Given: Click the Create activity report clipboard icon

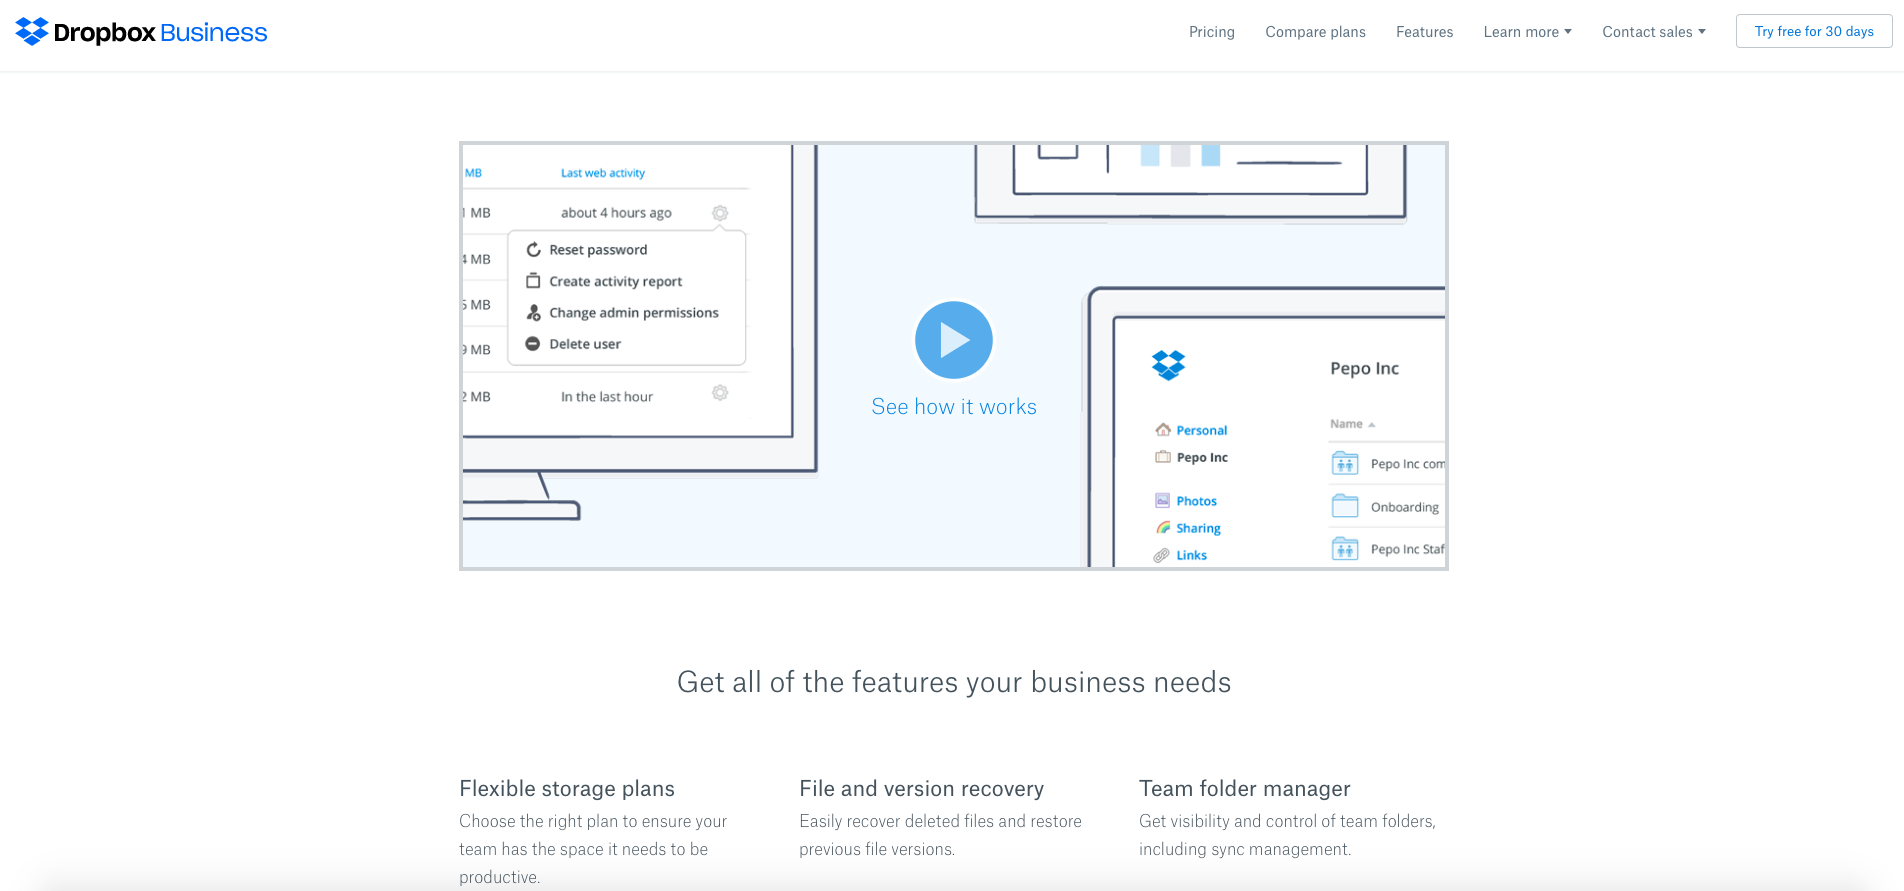Looking at the screenshot, I should click(x=533, y=281).
